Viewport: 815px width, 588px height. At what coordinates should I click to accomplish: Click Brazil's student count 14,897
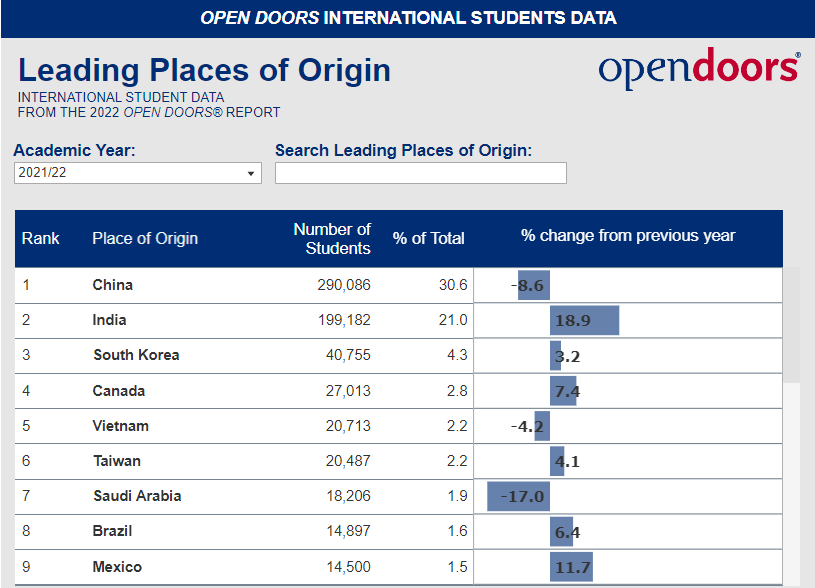coord(348,531)
